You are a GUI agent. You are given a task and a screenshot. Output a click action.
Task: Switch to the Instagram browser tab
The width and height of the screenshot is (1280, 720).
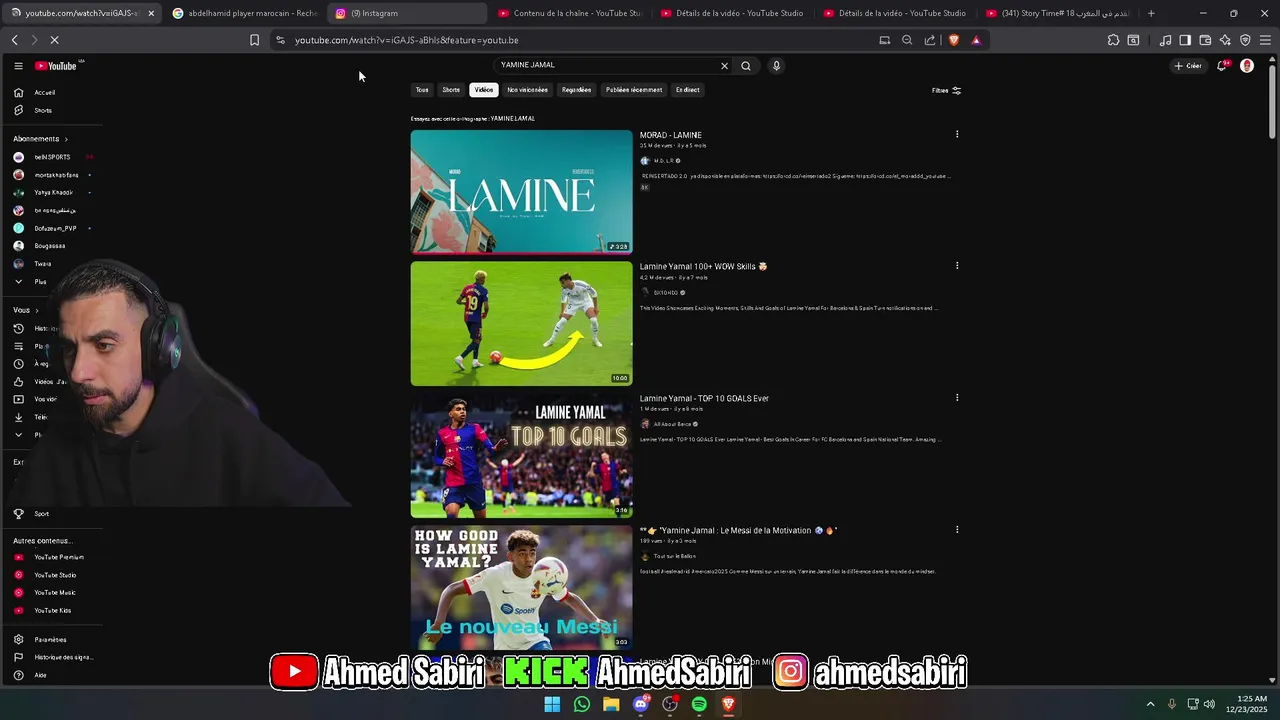[405, 13]
